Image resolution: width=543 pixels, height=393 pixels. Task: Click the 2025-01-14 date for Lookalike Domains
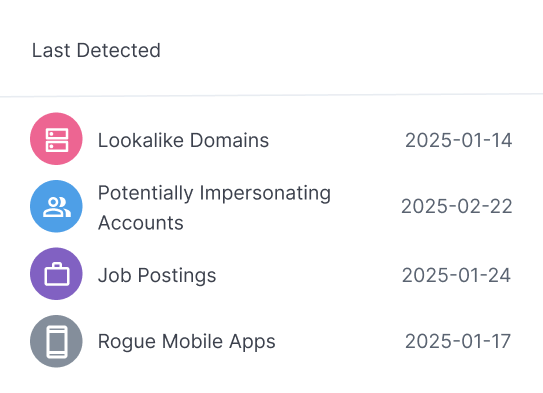459,140
